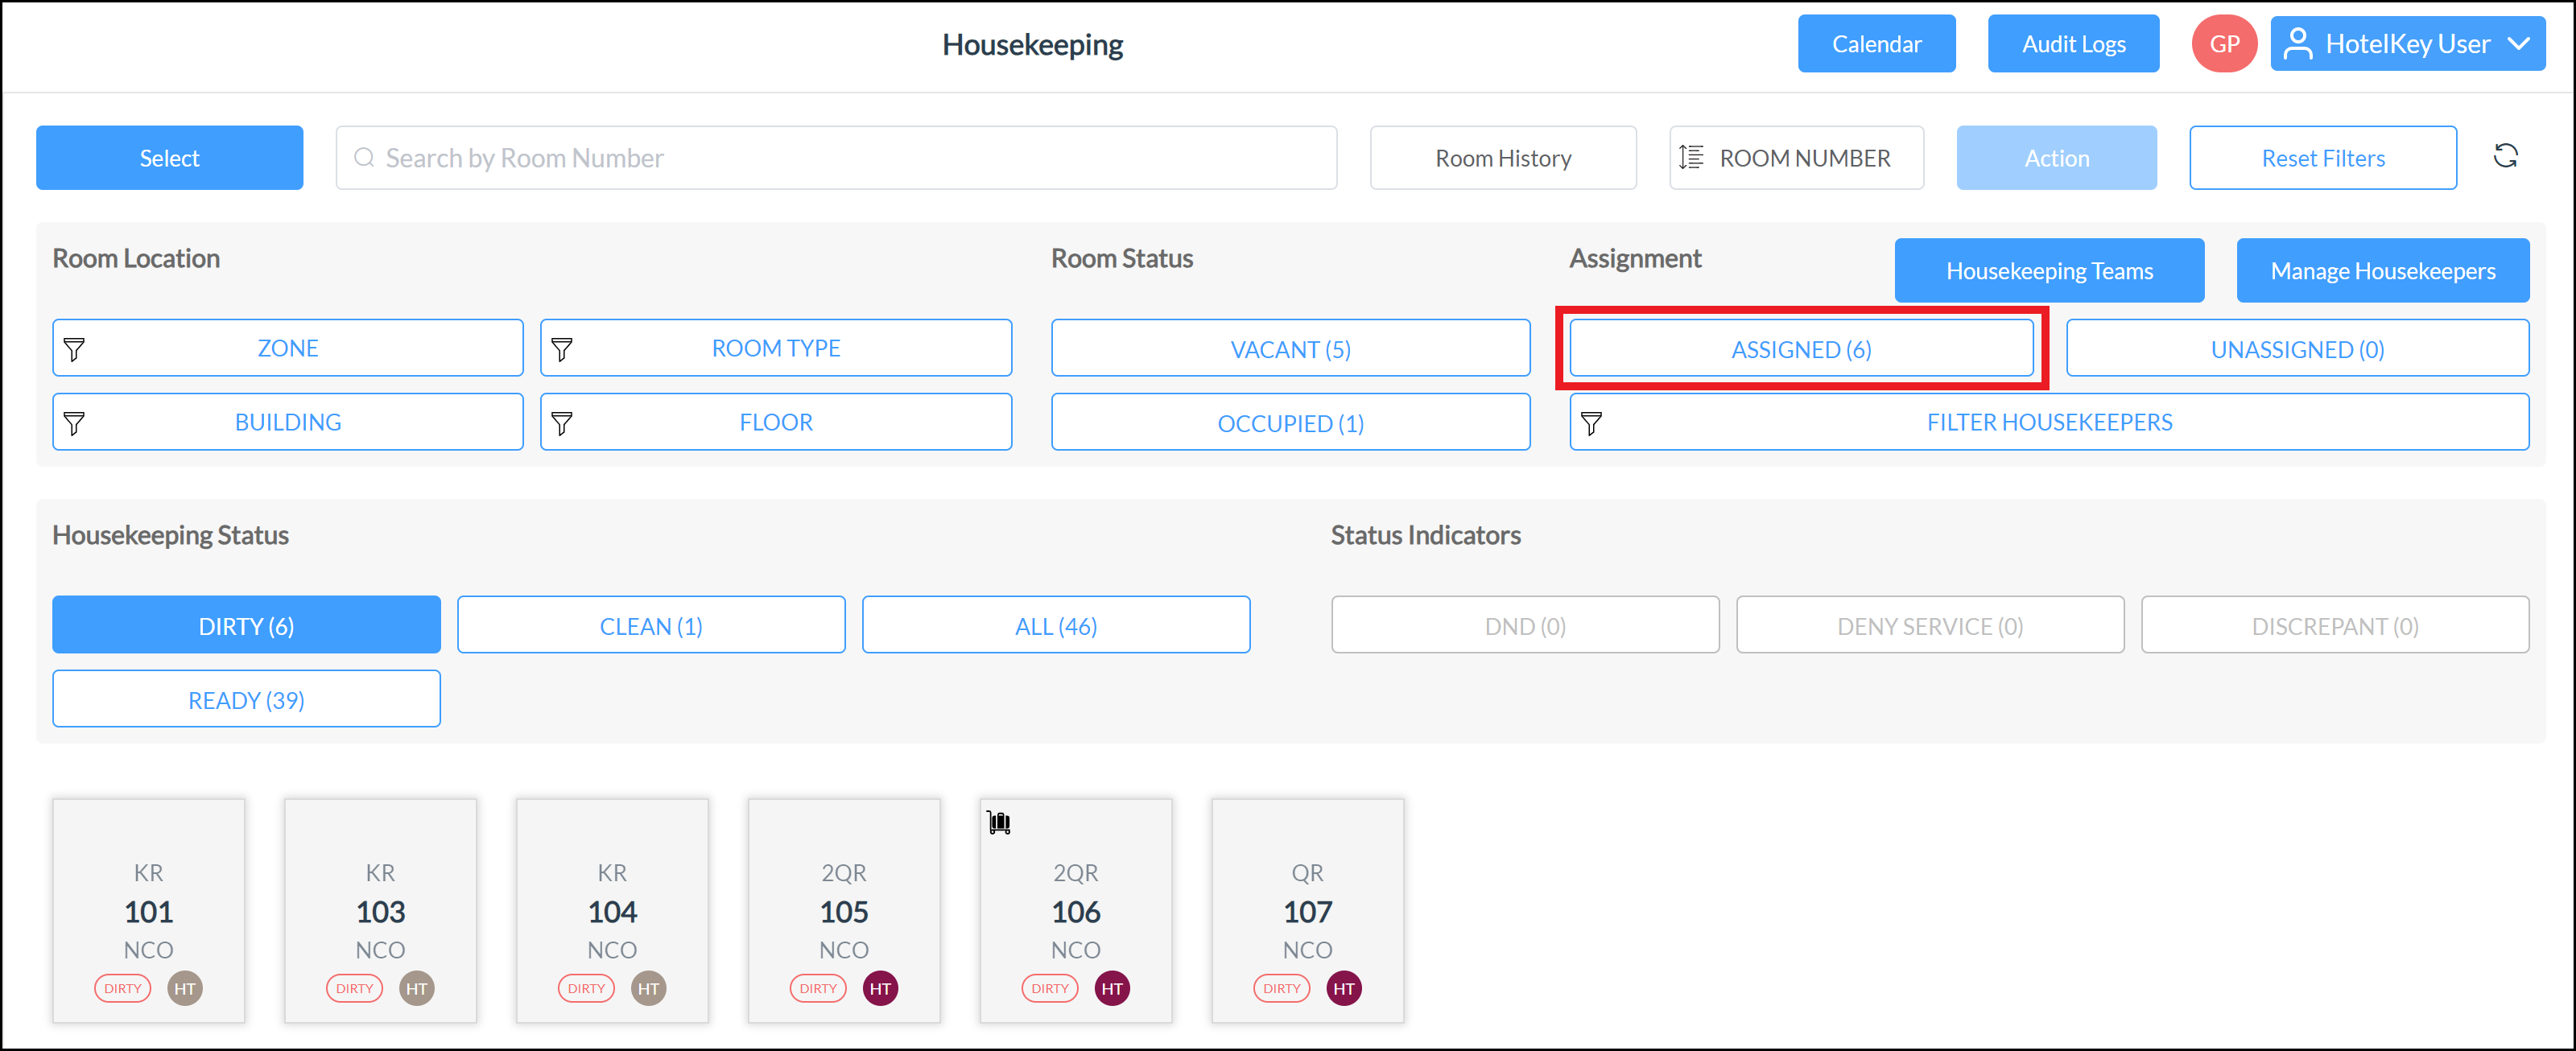Toggle the DIRTY housekeeping status filter

(x=246, y=624)
